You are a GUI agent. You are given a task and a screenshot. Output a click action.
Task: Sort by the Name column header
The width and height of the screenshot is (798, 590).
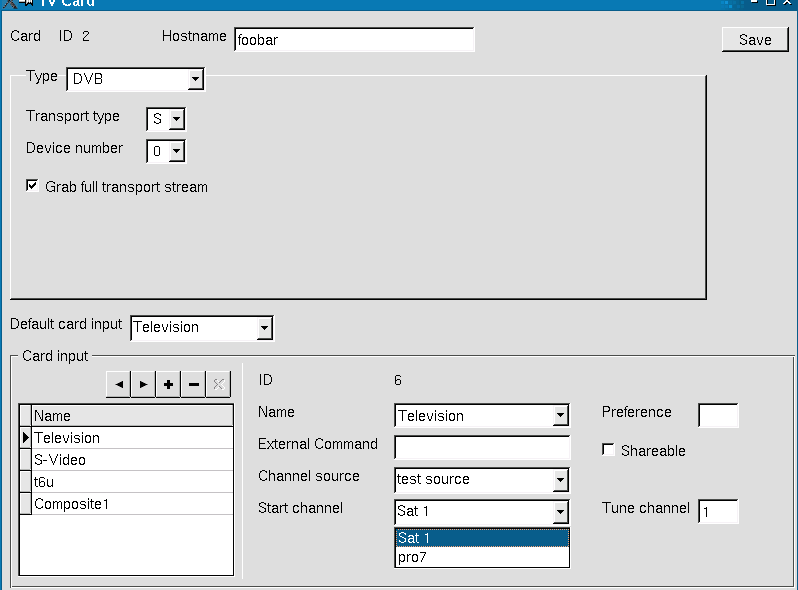click(x=132, y=416)
